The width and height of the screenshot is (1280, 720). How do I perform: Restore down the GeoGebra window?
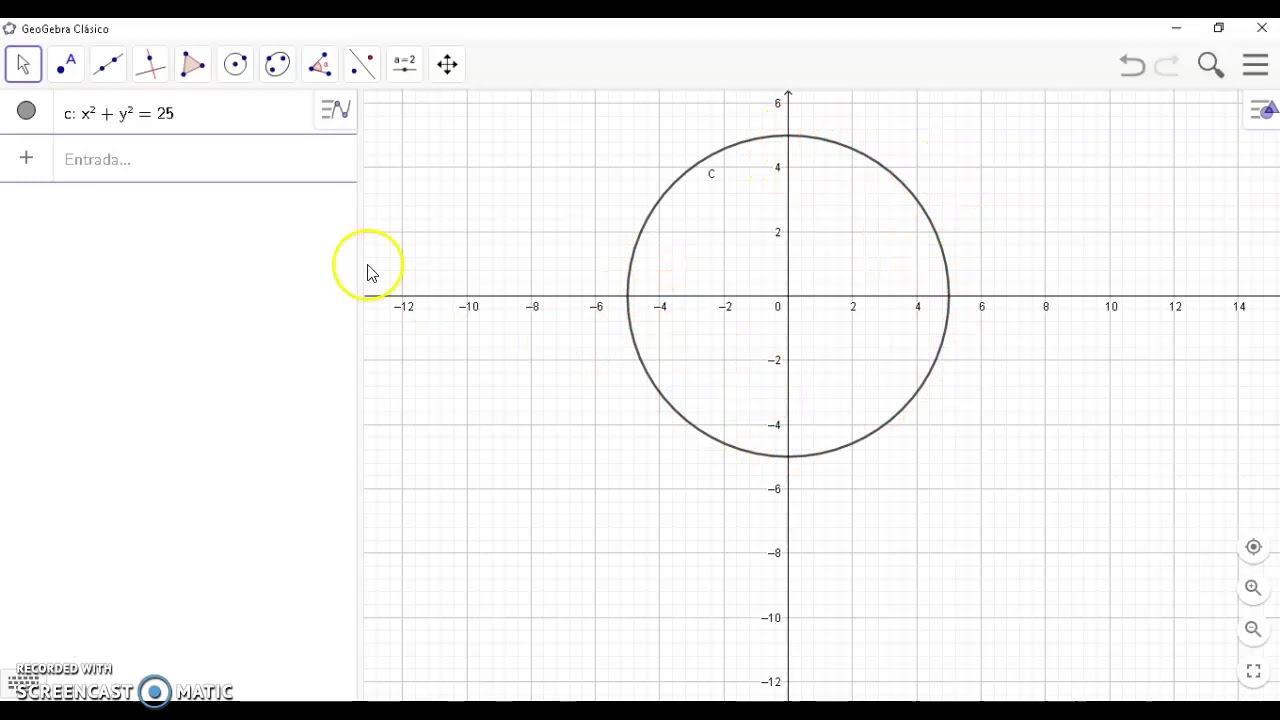1219,28
